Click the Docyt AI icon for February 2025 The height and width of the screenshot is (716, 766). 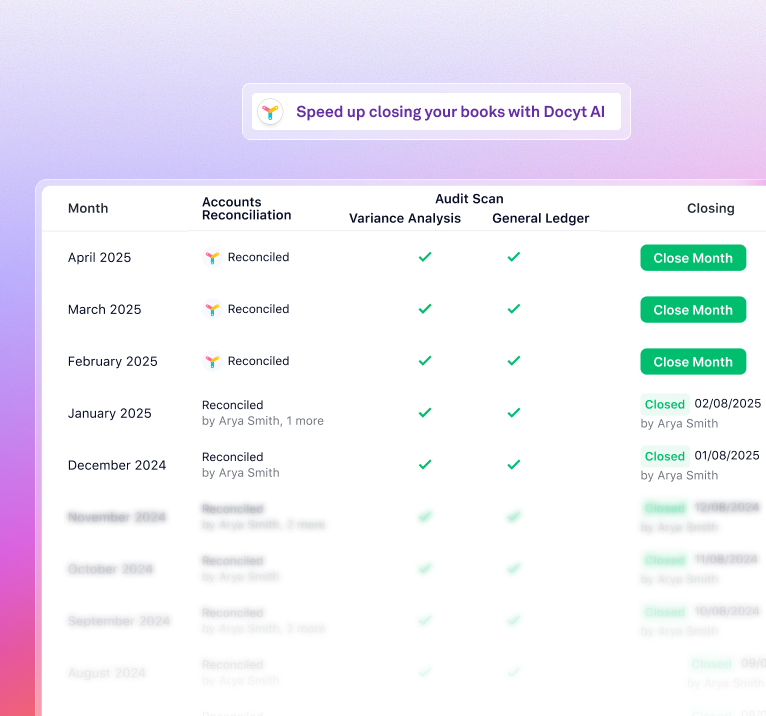pyautogui.click(x=212, y=361)
